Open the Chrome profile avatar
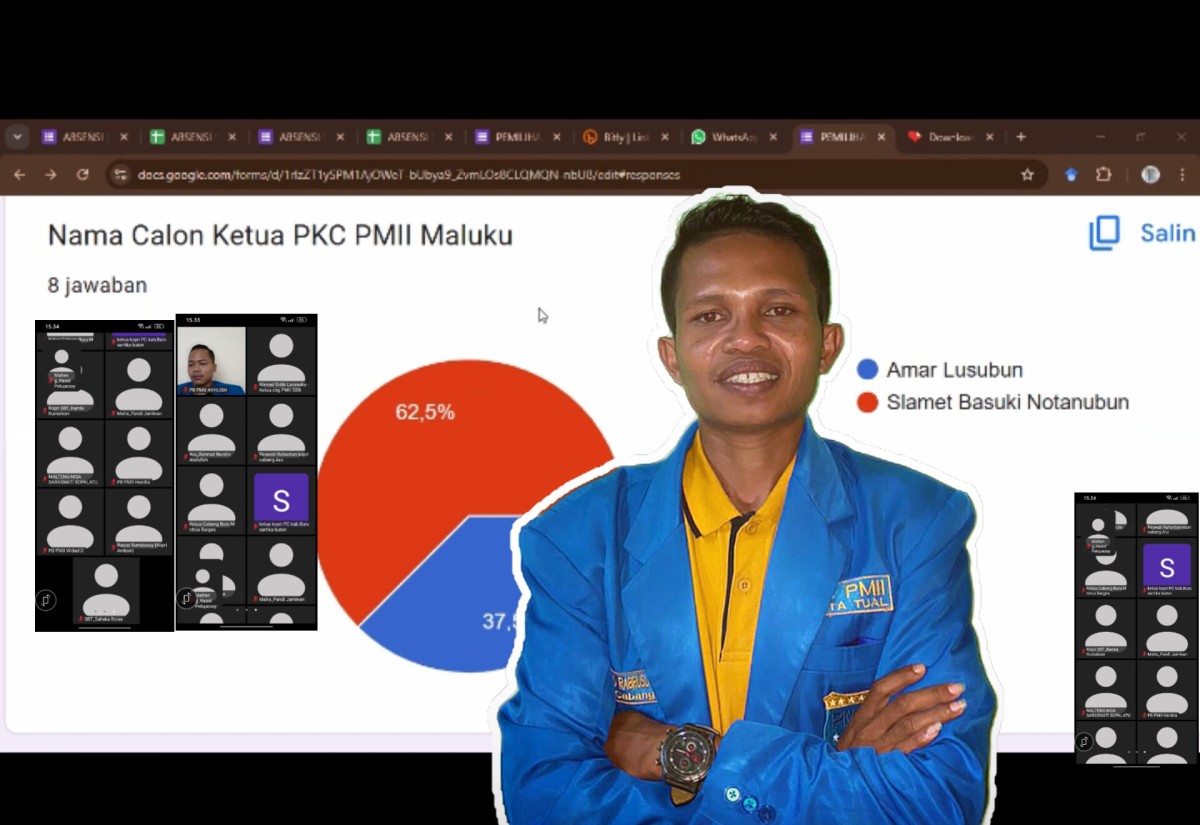The width and height of the screenshot is (1200, 825). [1150, 175]
